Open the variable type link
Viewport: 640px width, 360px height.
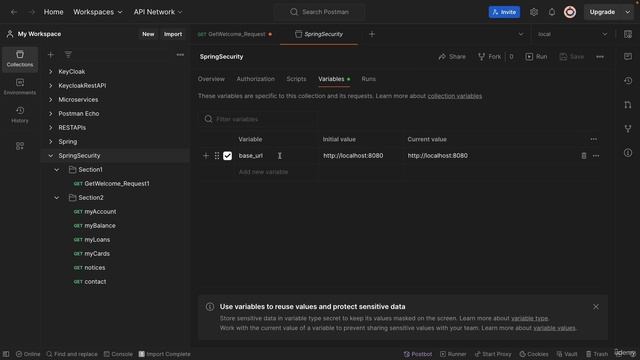tap(529, 318)
